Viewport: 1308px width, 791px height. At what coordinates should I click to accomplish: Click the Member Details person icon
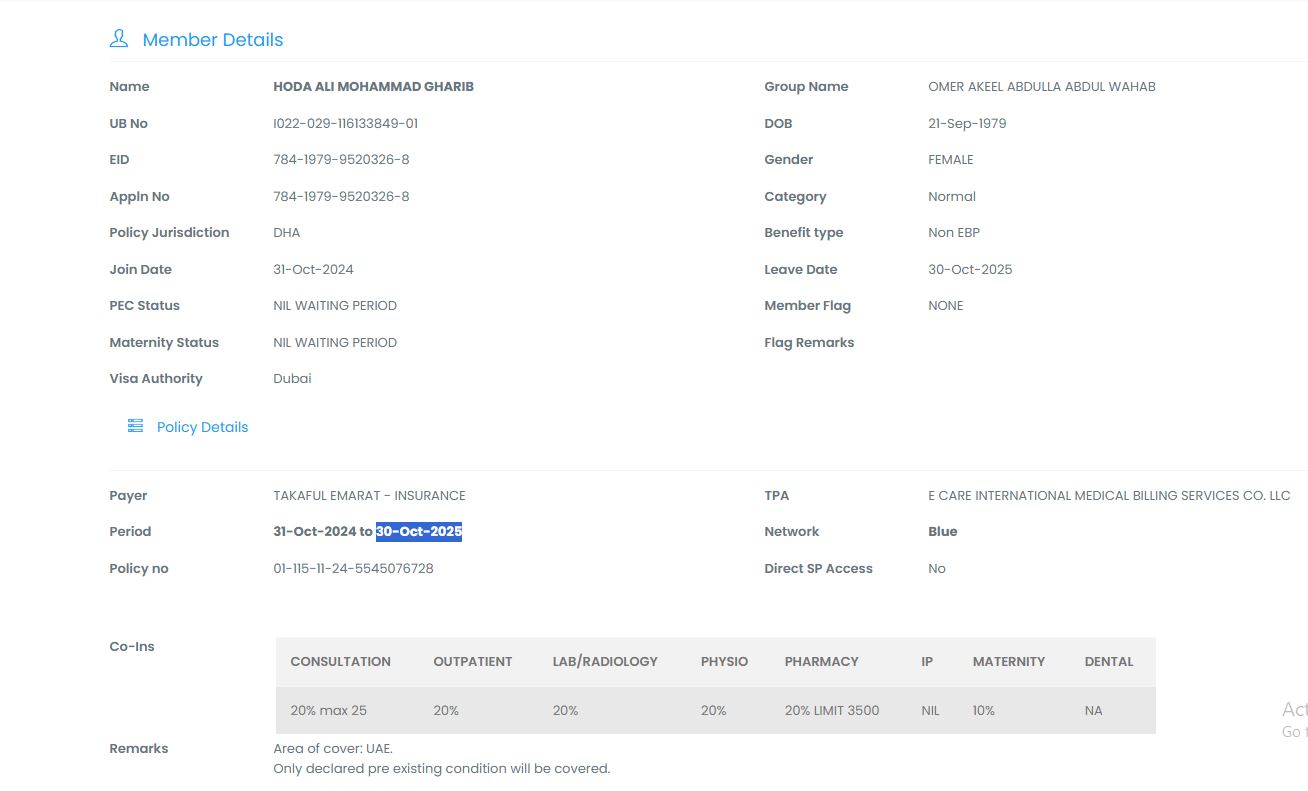119,39
